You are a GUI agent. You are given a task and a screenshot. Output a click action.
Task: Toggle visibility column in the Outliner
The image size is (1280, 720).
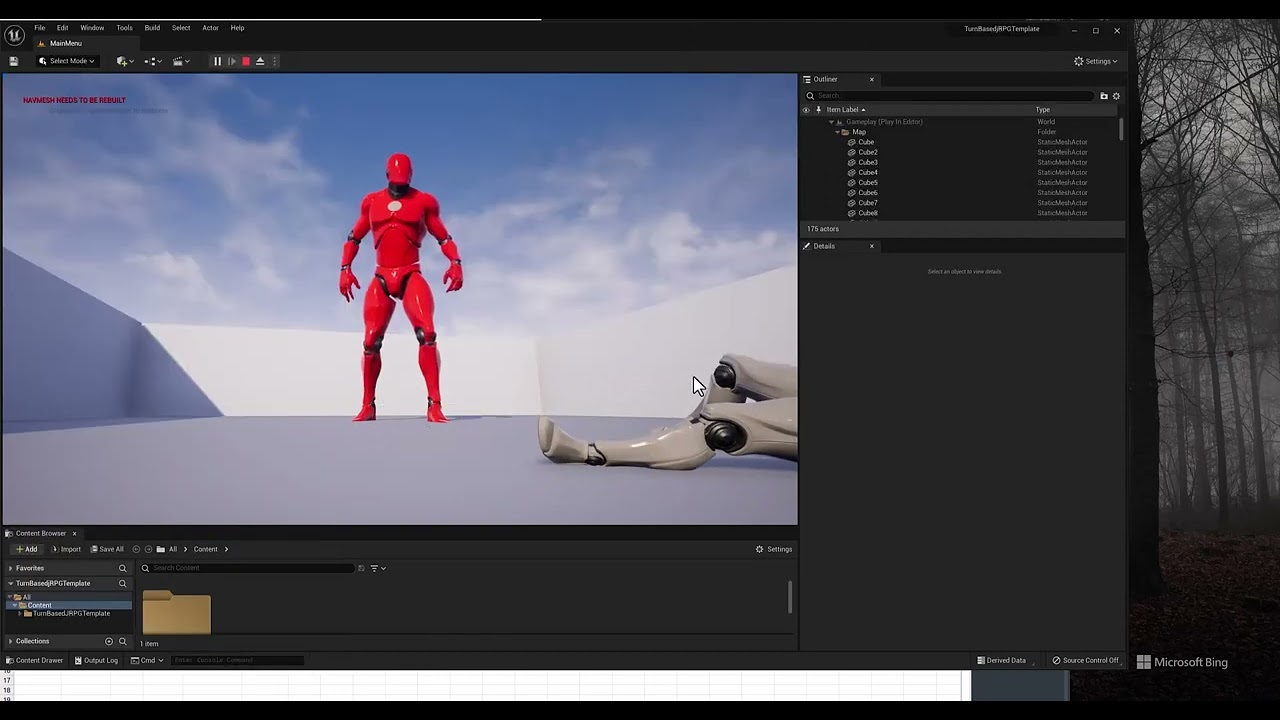(x=807, y=109)
